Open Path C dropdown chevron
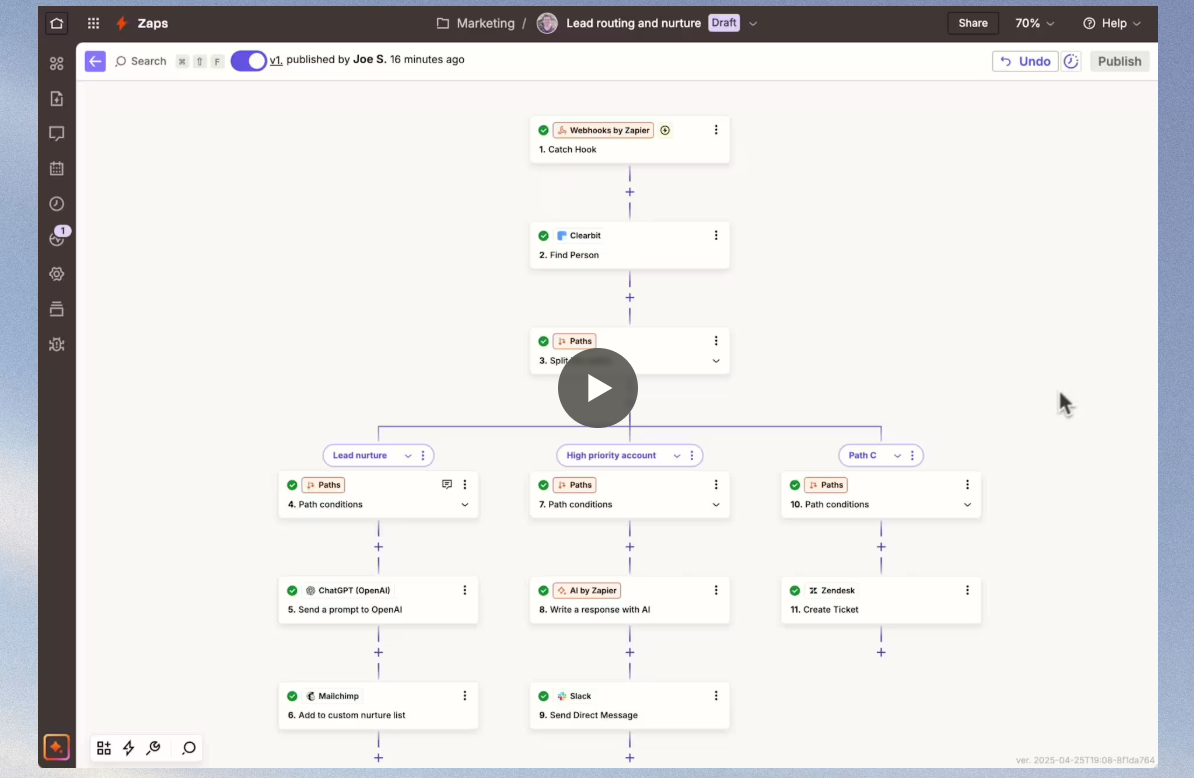 point(897,455)
